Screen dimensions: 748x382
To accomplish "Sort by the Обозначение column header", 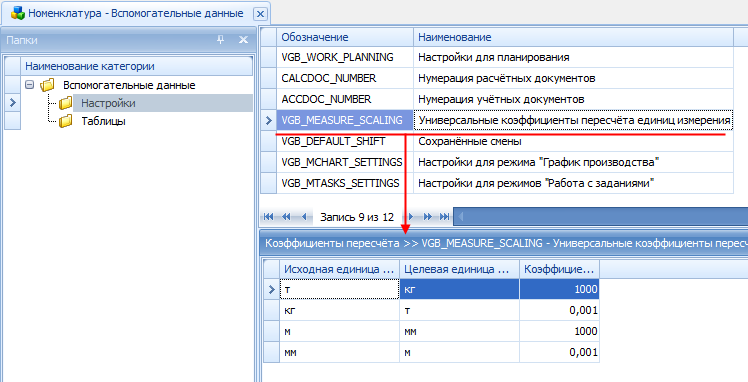I will (345, 37).
